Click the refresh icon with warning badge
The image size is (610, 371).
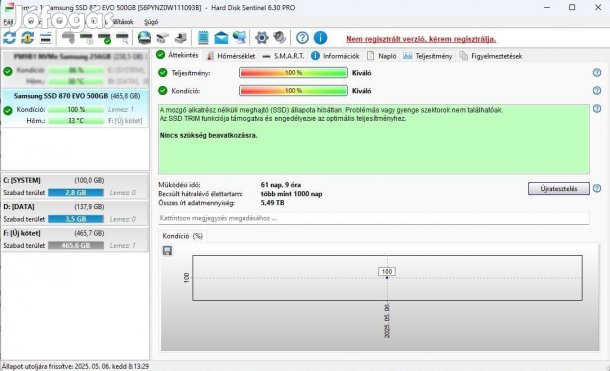tap(28, 38)
